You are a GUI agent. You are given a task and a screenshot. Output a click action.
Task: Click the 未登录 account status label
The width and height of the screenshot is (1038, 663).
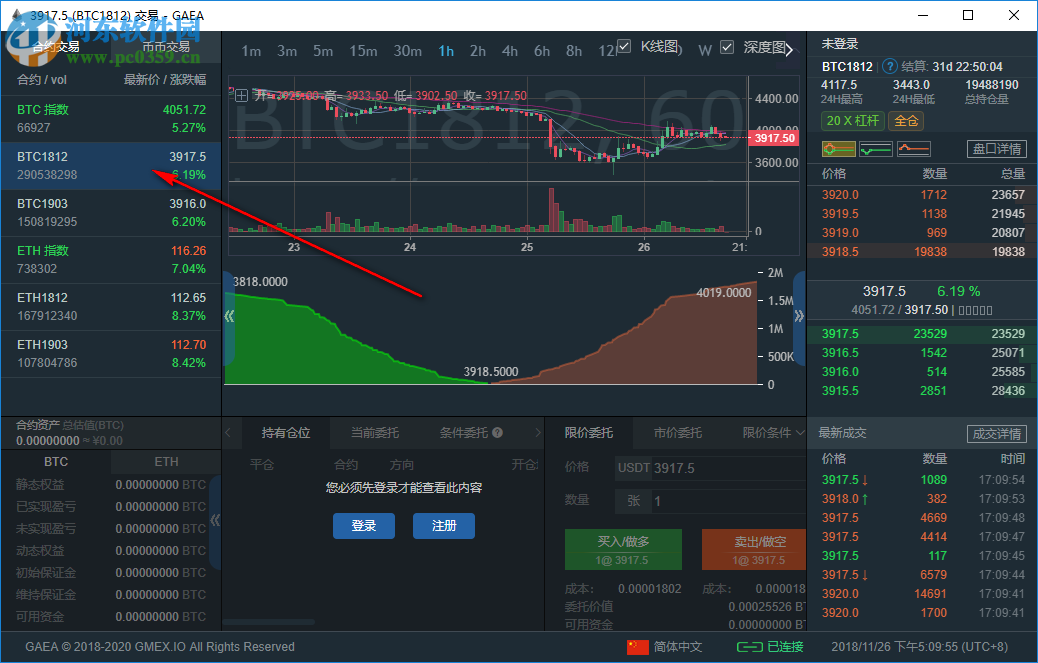pos(840,44)
